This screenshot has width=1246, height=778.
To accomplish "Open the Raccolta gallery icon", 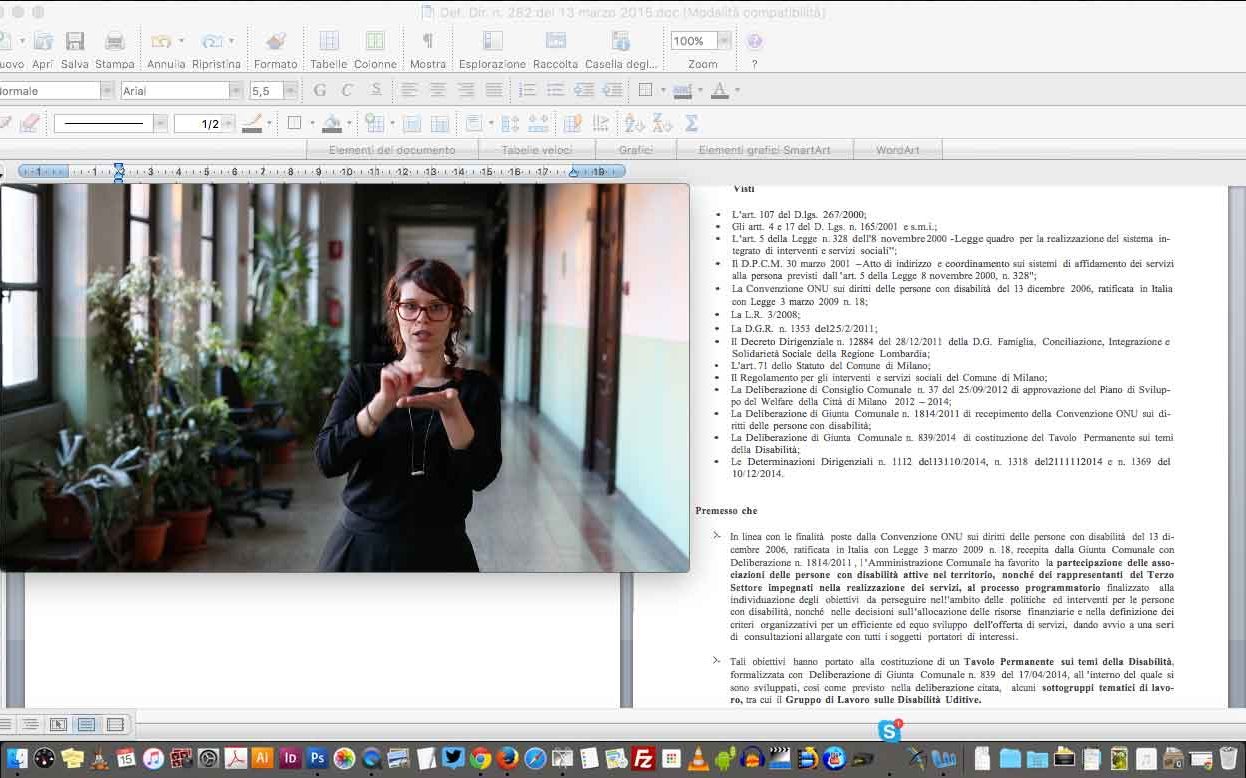I will 555,42.
